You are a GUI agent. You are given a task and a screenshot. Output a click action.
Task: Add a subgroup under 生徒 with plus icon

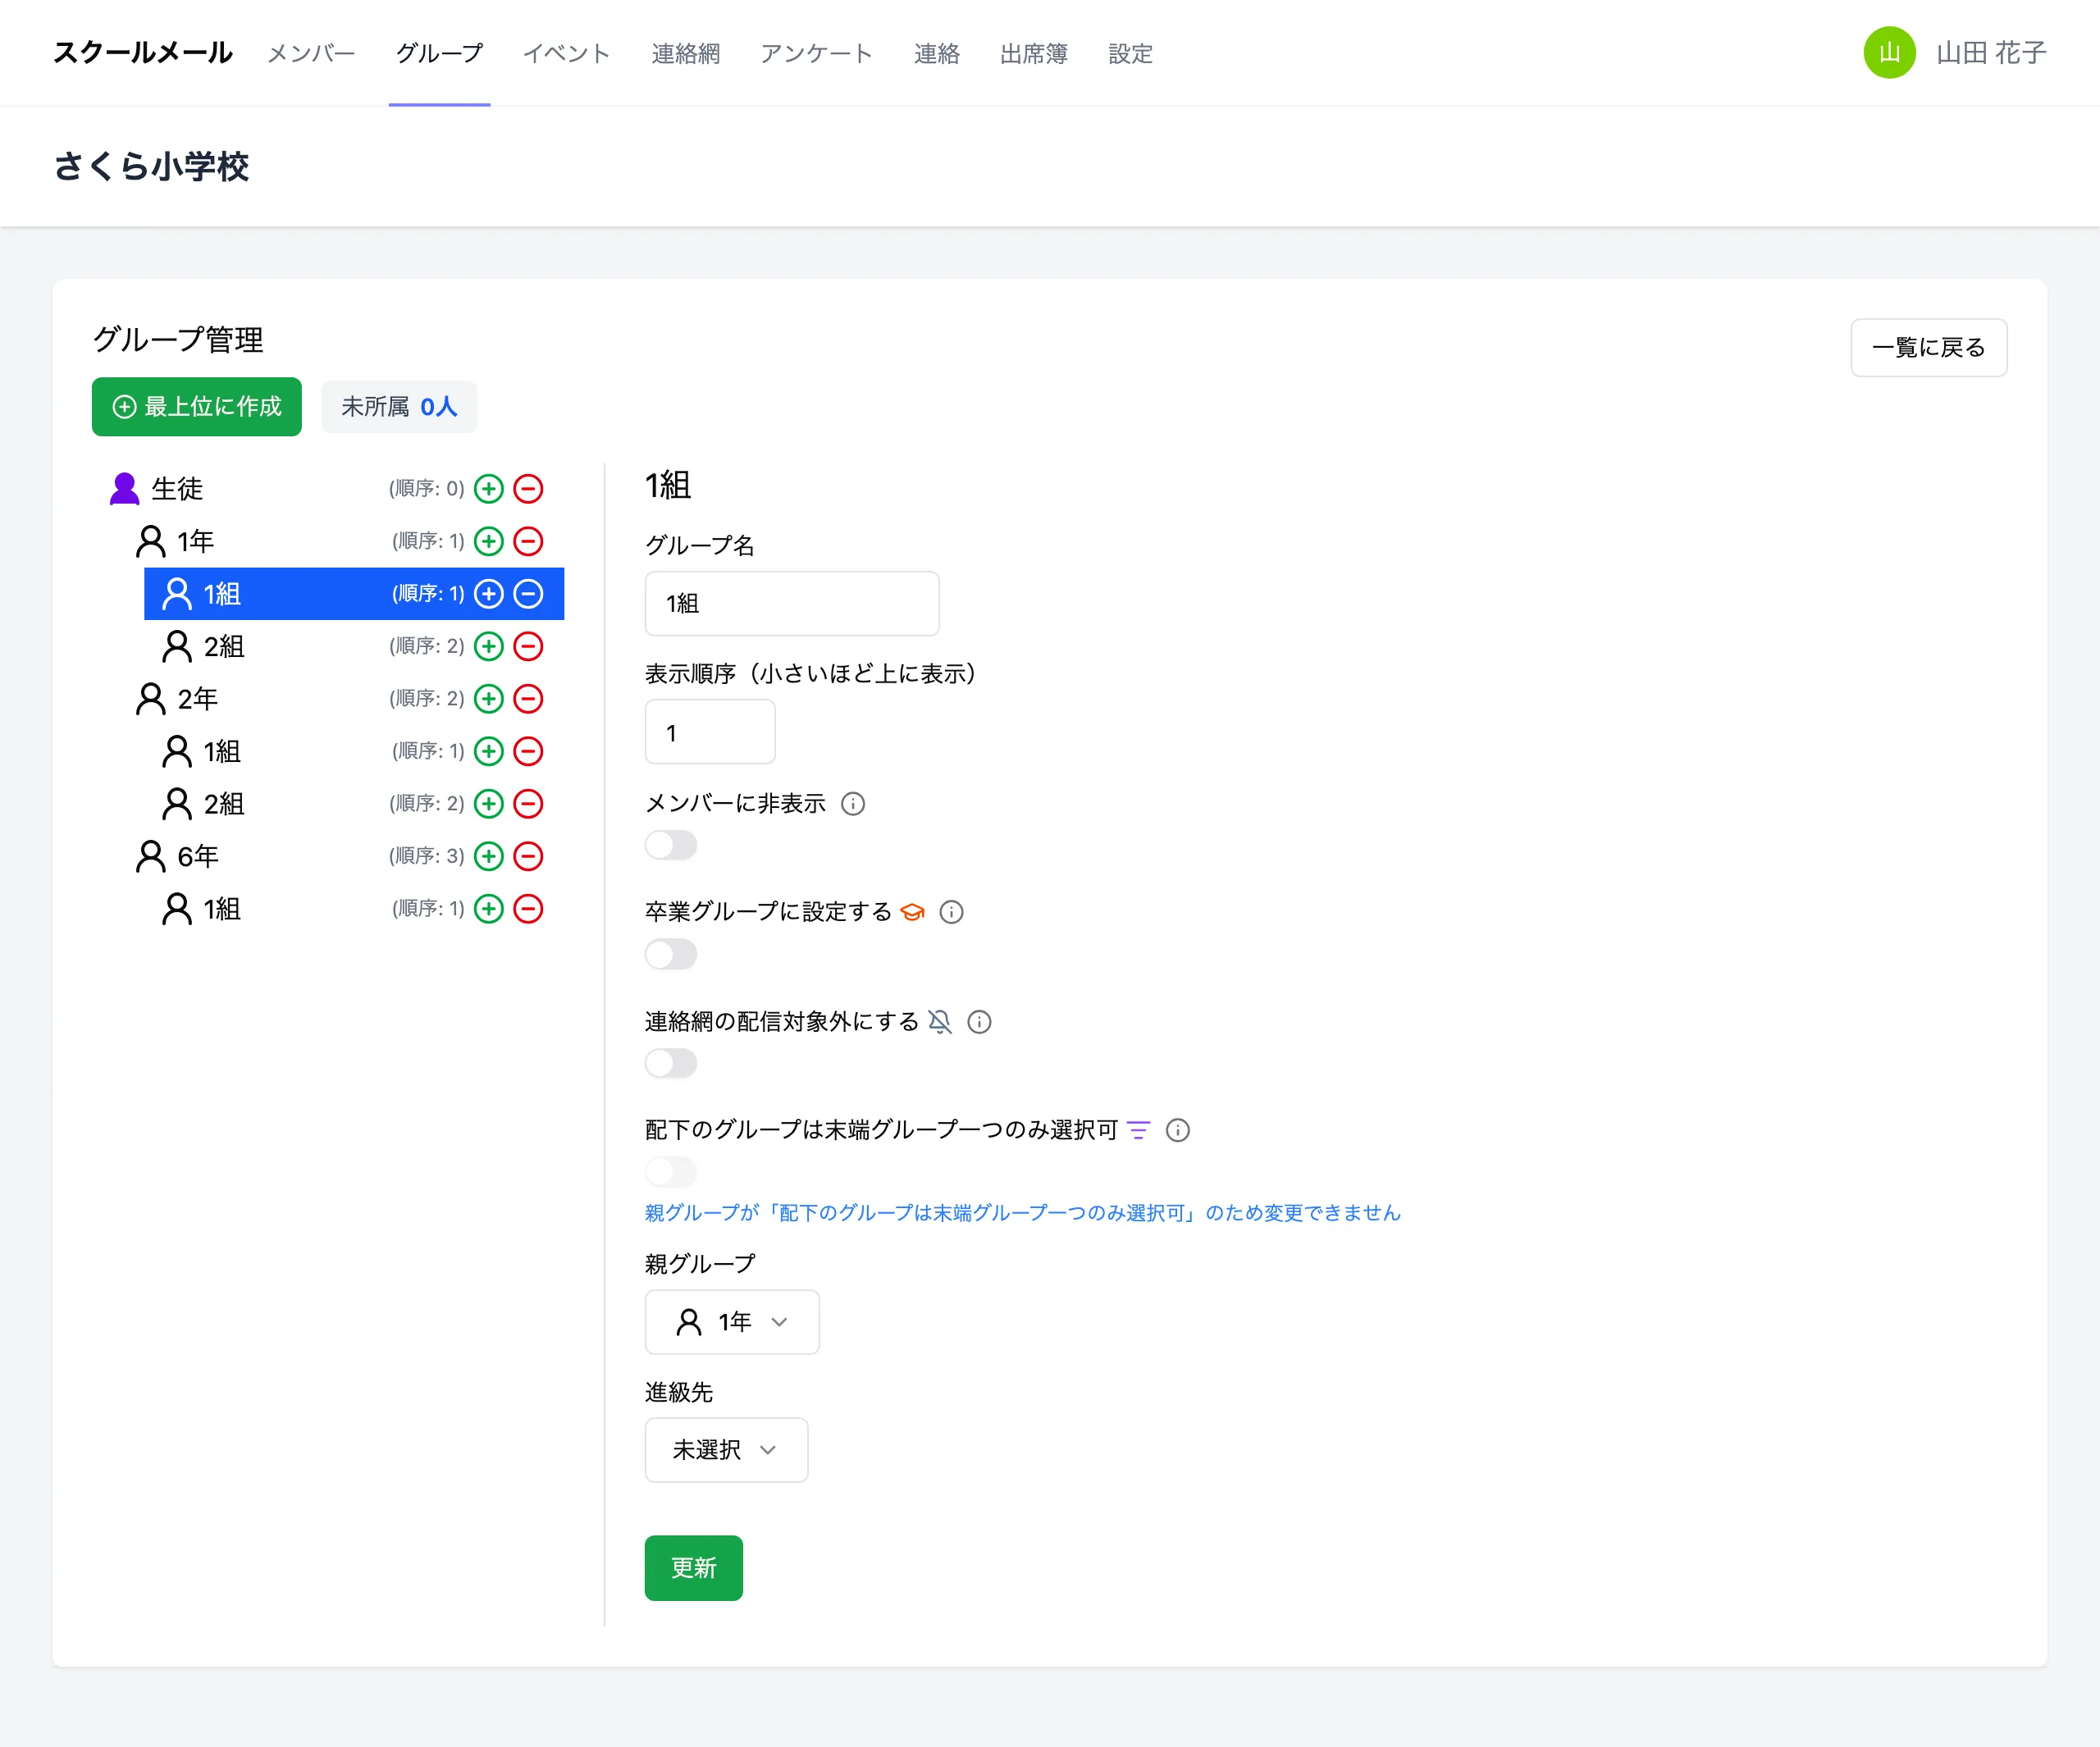click(488, 488)
